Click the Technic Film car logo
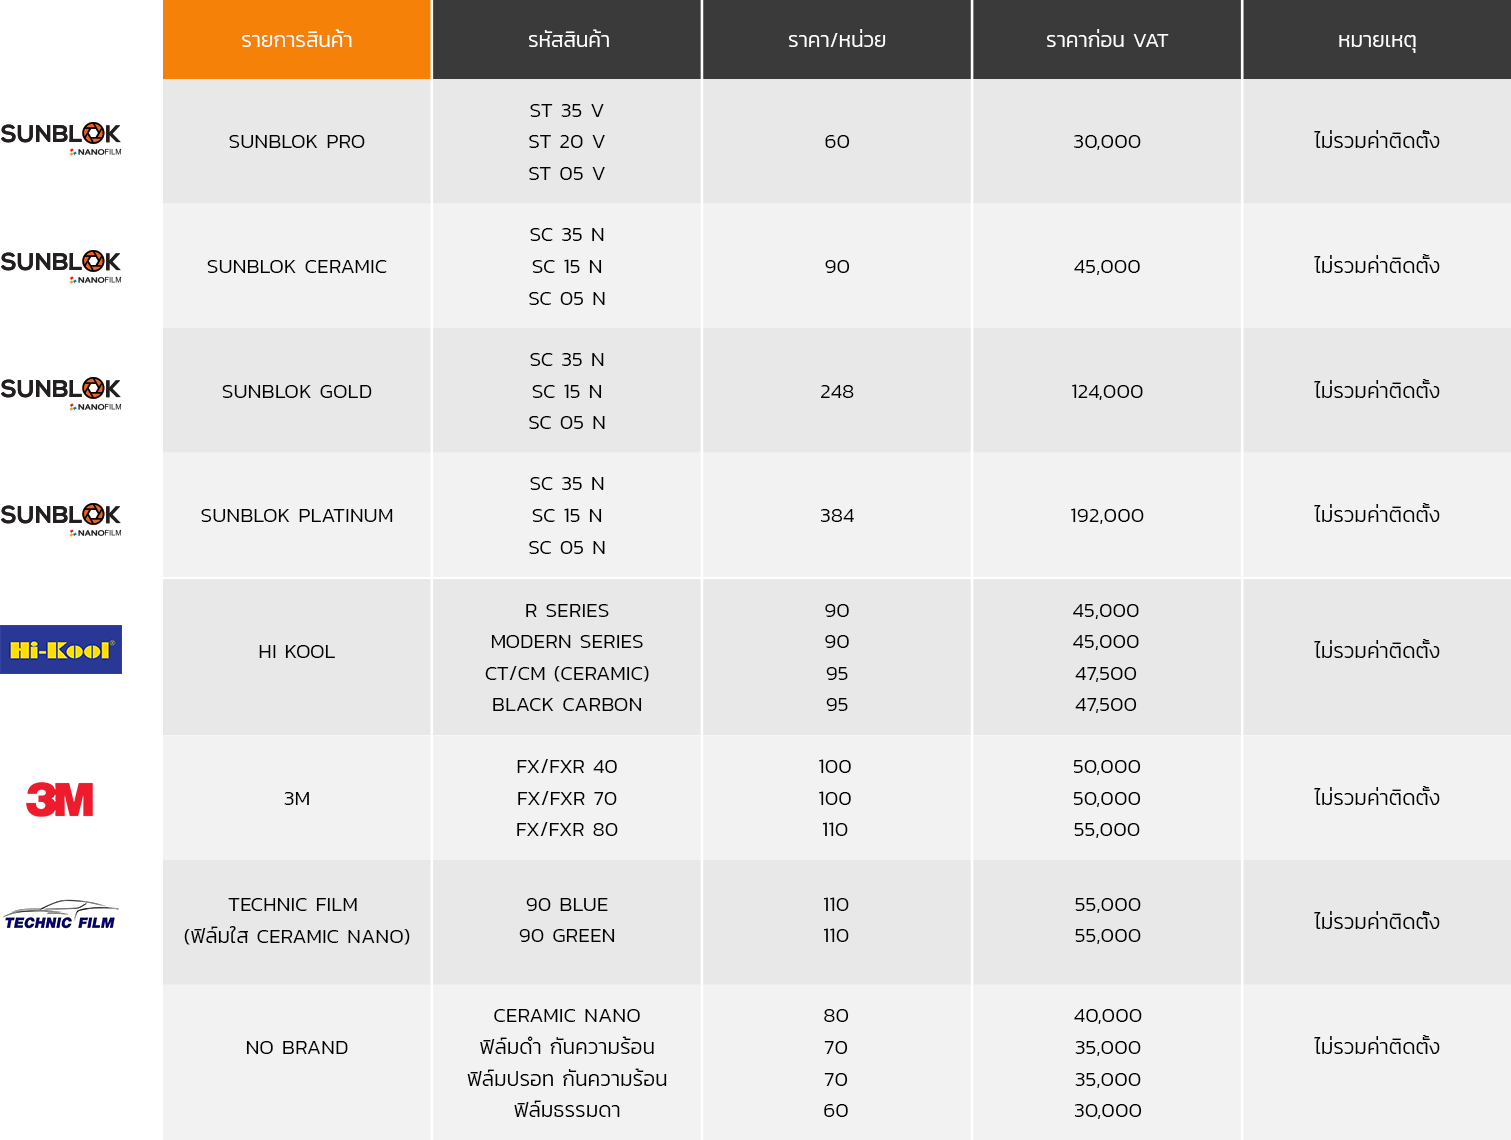This screenshot has width=1511, height=1140. [60, 915]
